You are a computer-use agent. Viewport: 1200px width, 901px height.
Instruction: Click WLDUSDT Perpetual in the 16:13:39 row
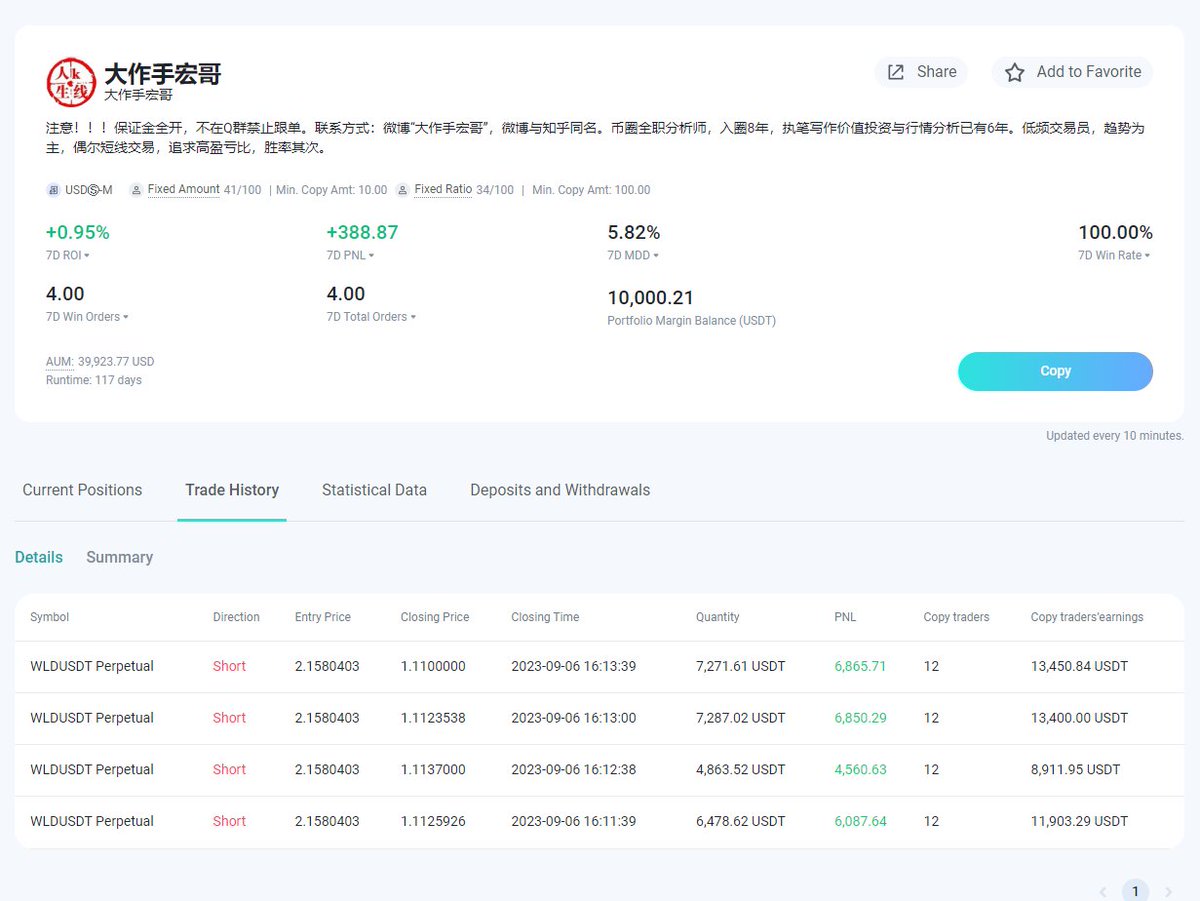coord(92,666)
